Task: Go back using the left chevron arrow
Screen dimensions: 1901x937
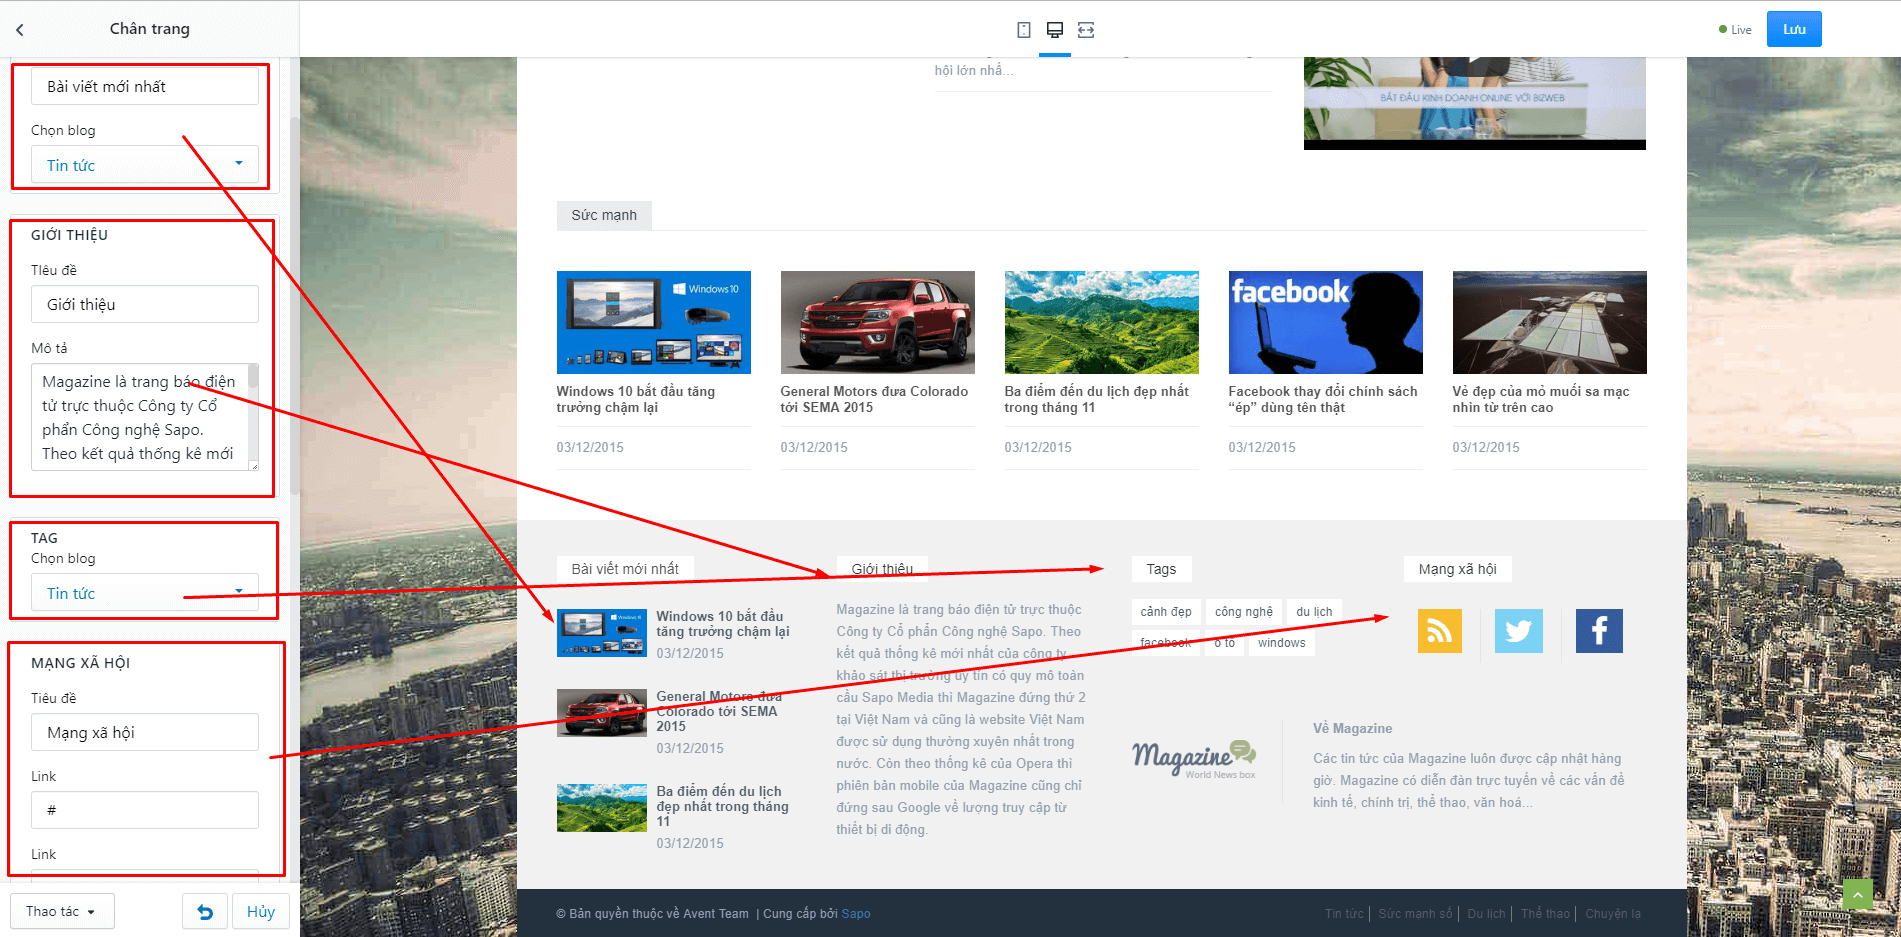Action: (x=20, y=30)
